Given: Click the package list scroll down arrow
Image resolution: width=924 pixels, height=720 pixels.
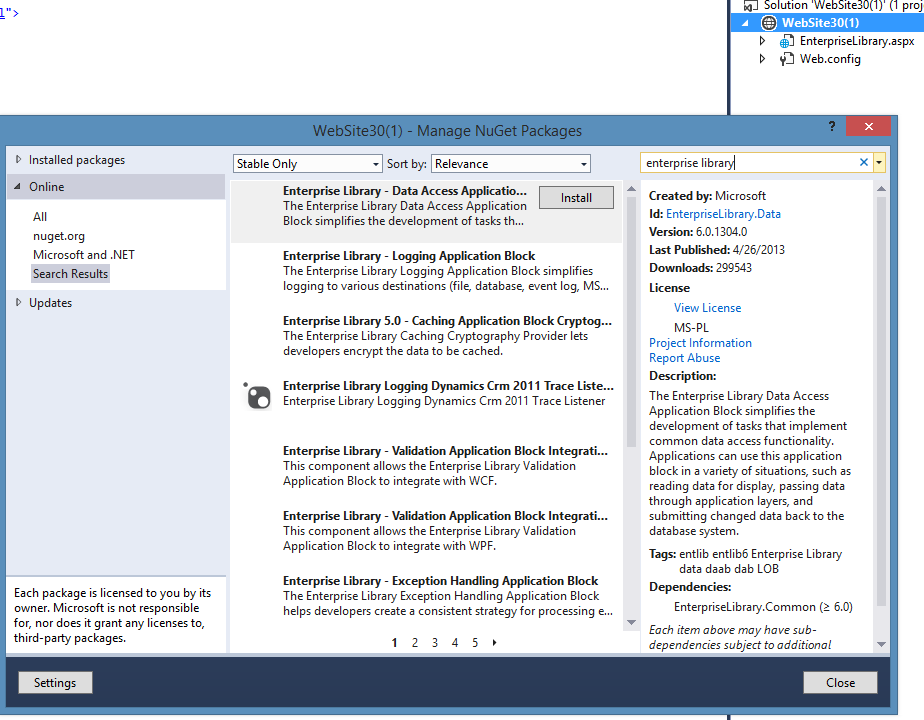Looking at the screenshot, I should [631, 622].
